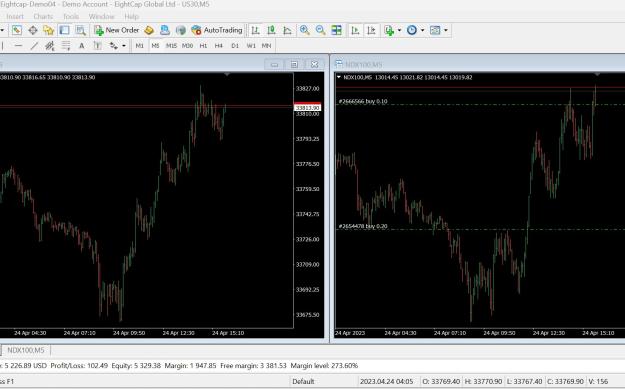Open the MetaEditor icon (yellow book)

point(149,30)
